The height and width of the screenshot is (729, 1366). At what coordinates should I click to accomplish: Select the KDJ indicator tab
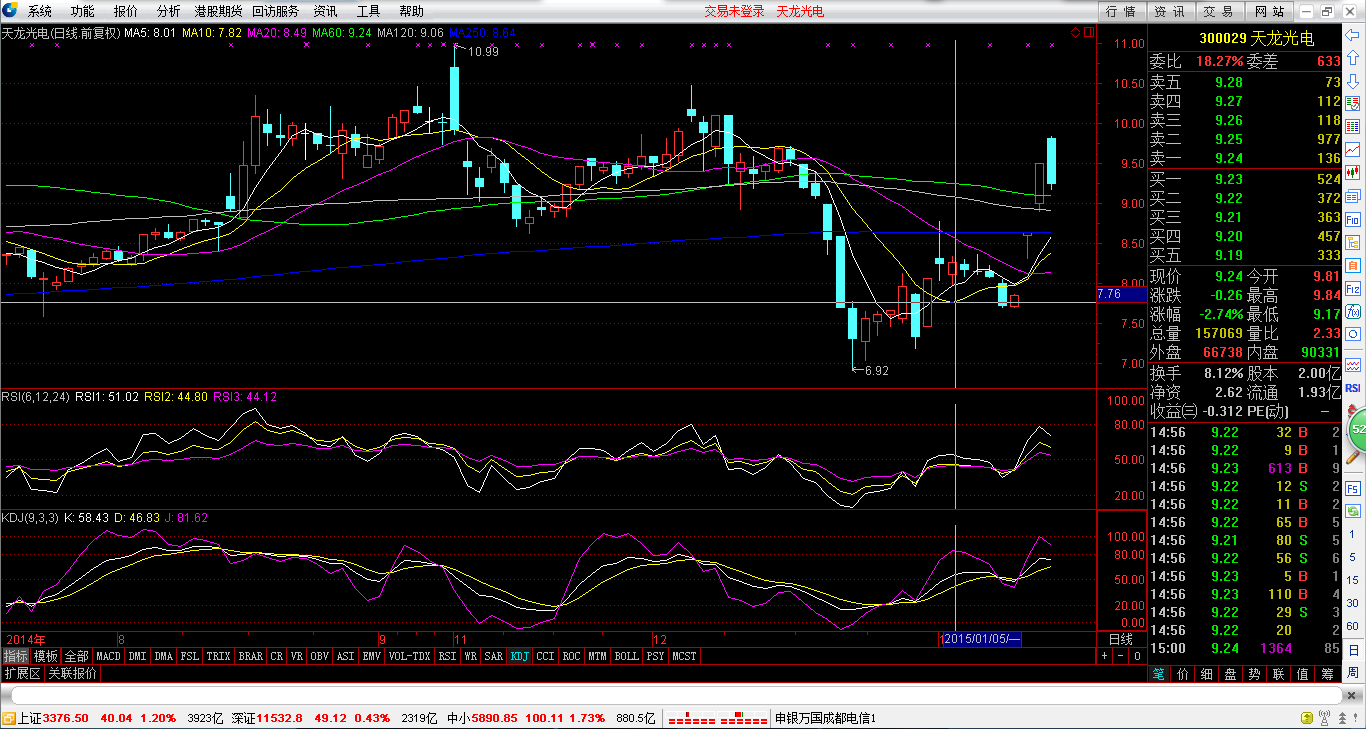519,656
